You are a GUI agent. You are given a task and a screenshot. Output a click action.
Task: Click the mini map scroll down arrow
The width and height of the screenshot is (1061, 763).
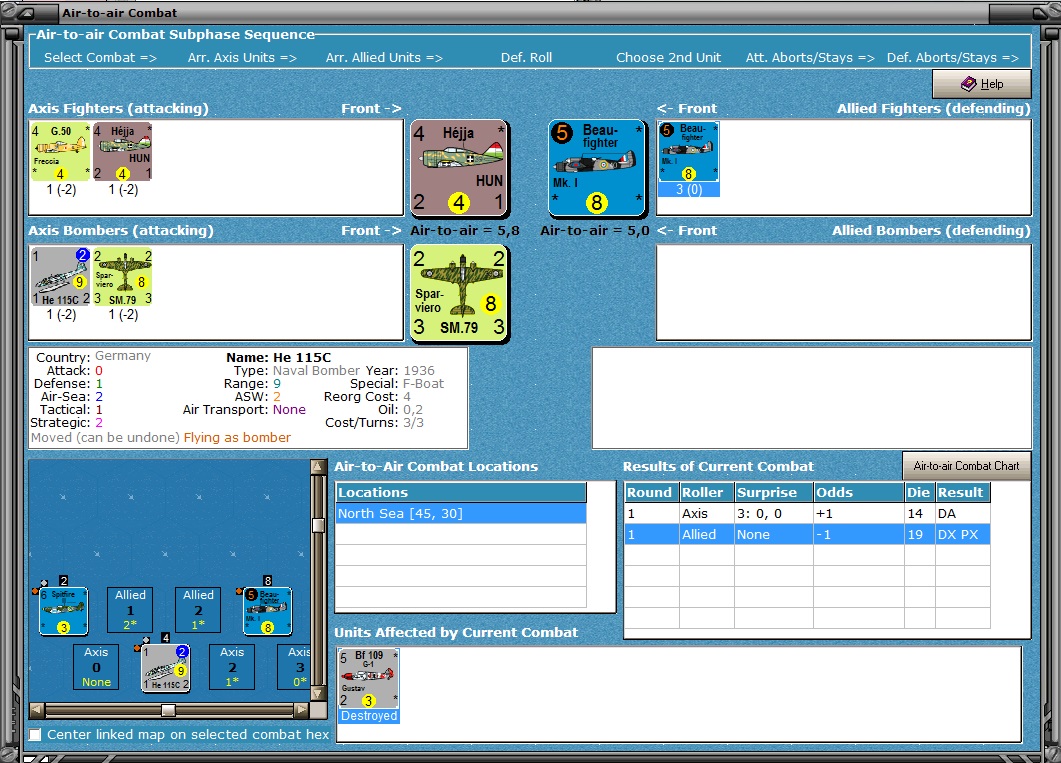[318, 694]
